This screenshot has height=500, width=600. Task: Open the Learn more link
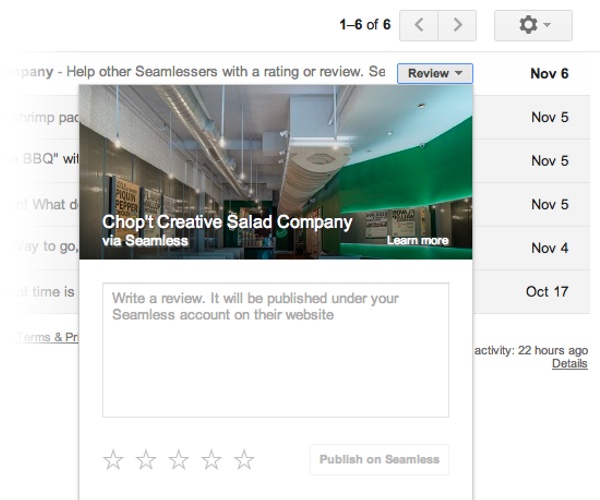coord(417,241)
